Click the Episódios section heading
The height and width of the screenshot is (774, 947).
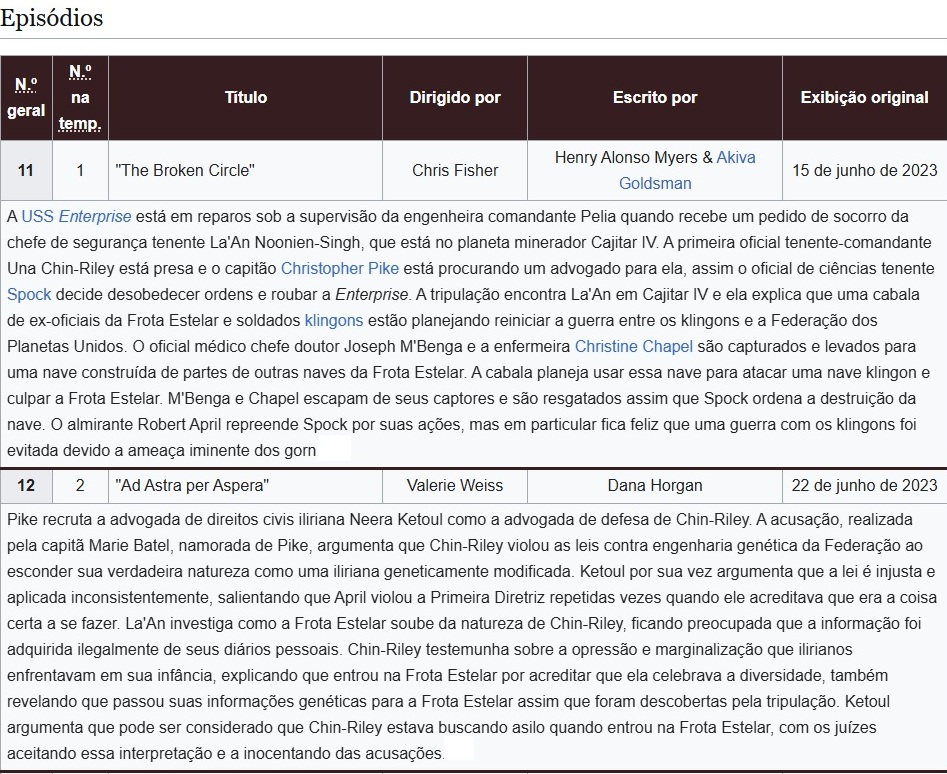tap(52, 18)
